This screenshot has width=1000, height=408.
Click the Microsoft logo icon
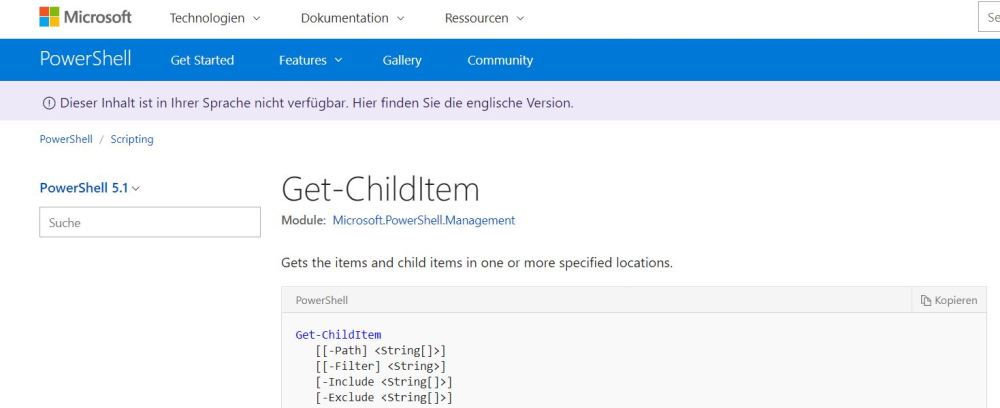(x=50, y=18)
